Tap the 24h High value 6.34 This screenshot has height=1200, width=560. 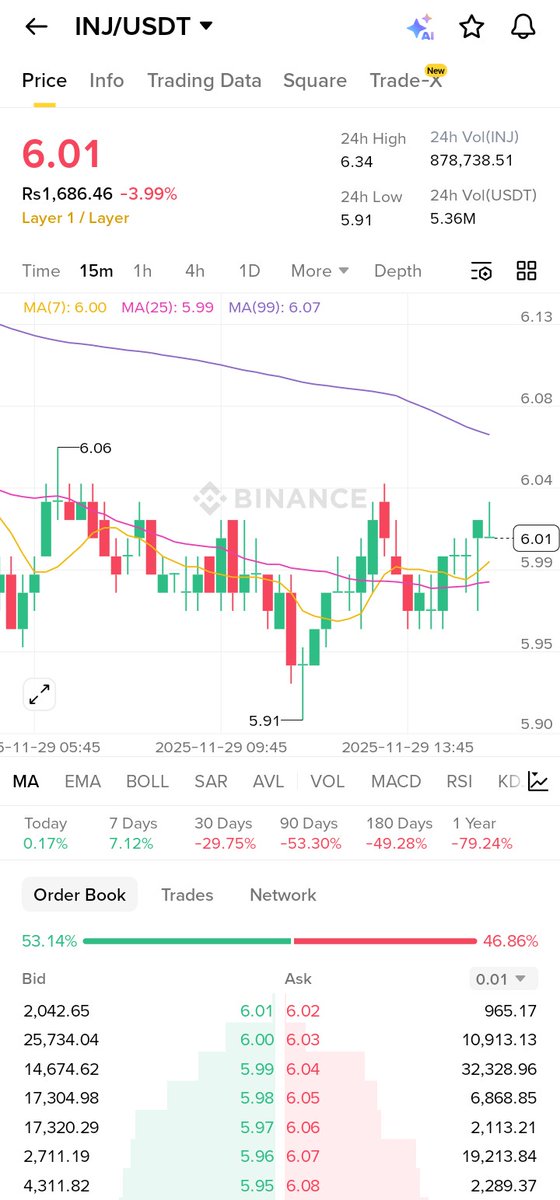[356, 162]
